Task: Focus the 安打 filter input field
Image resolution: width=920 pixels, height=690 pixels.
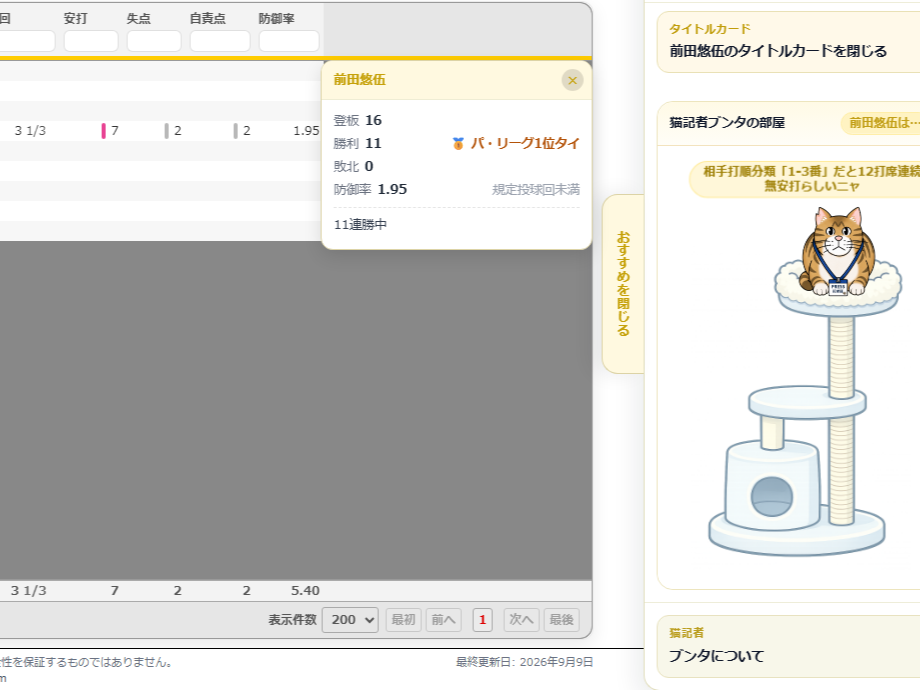Action: (91, 41)
